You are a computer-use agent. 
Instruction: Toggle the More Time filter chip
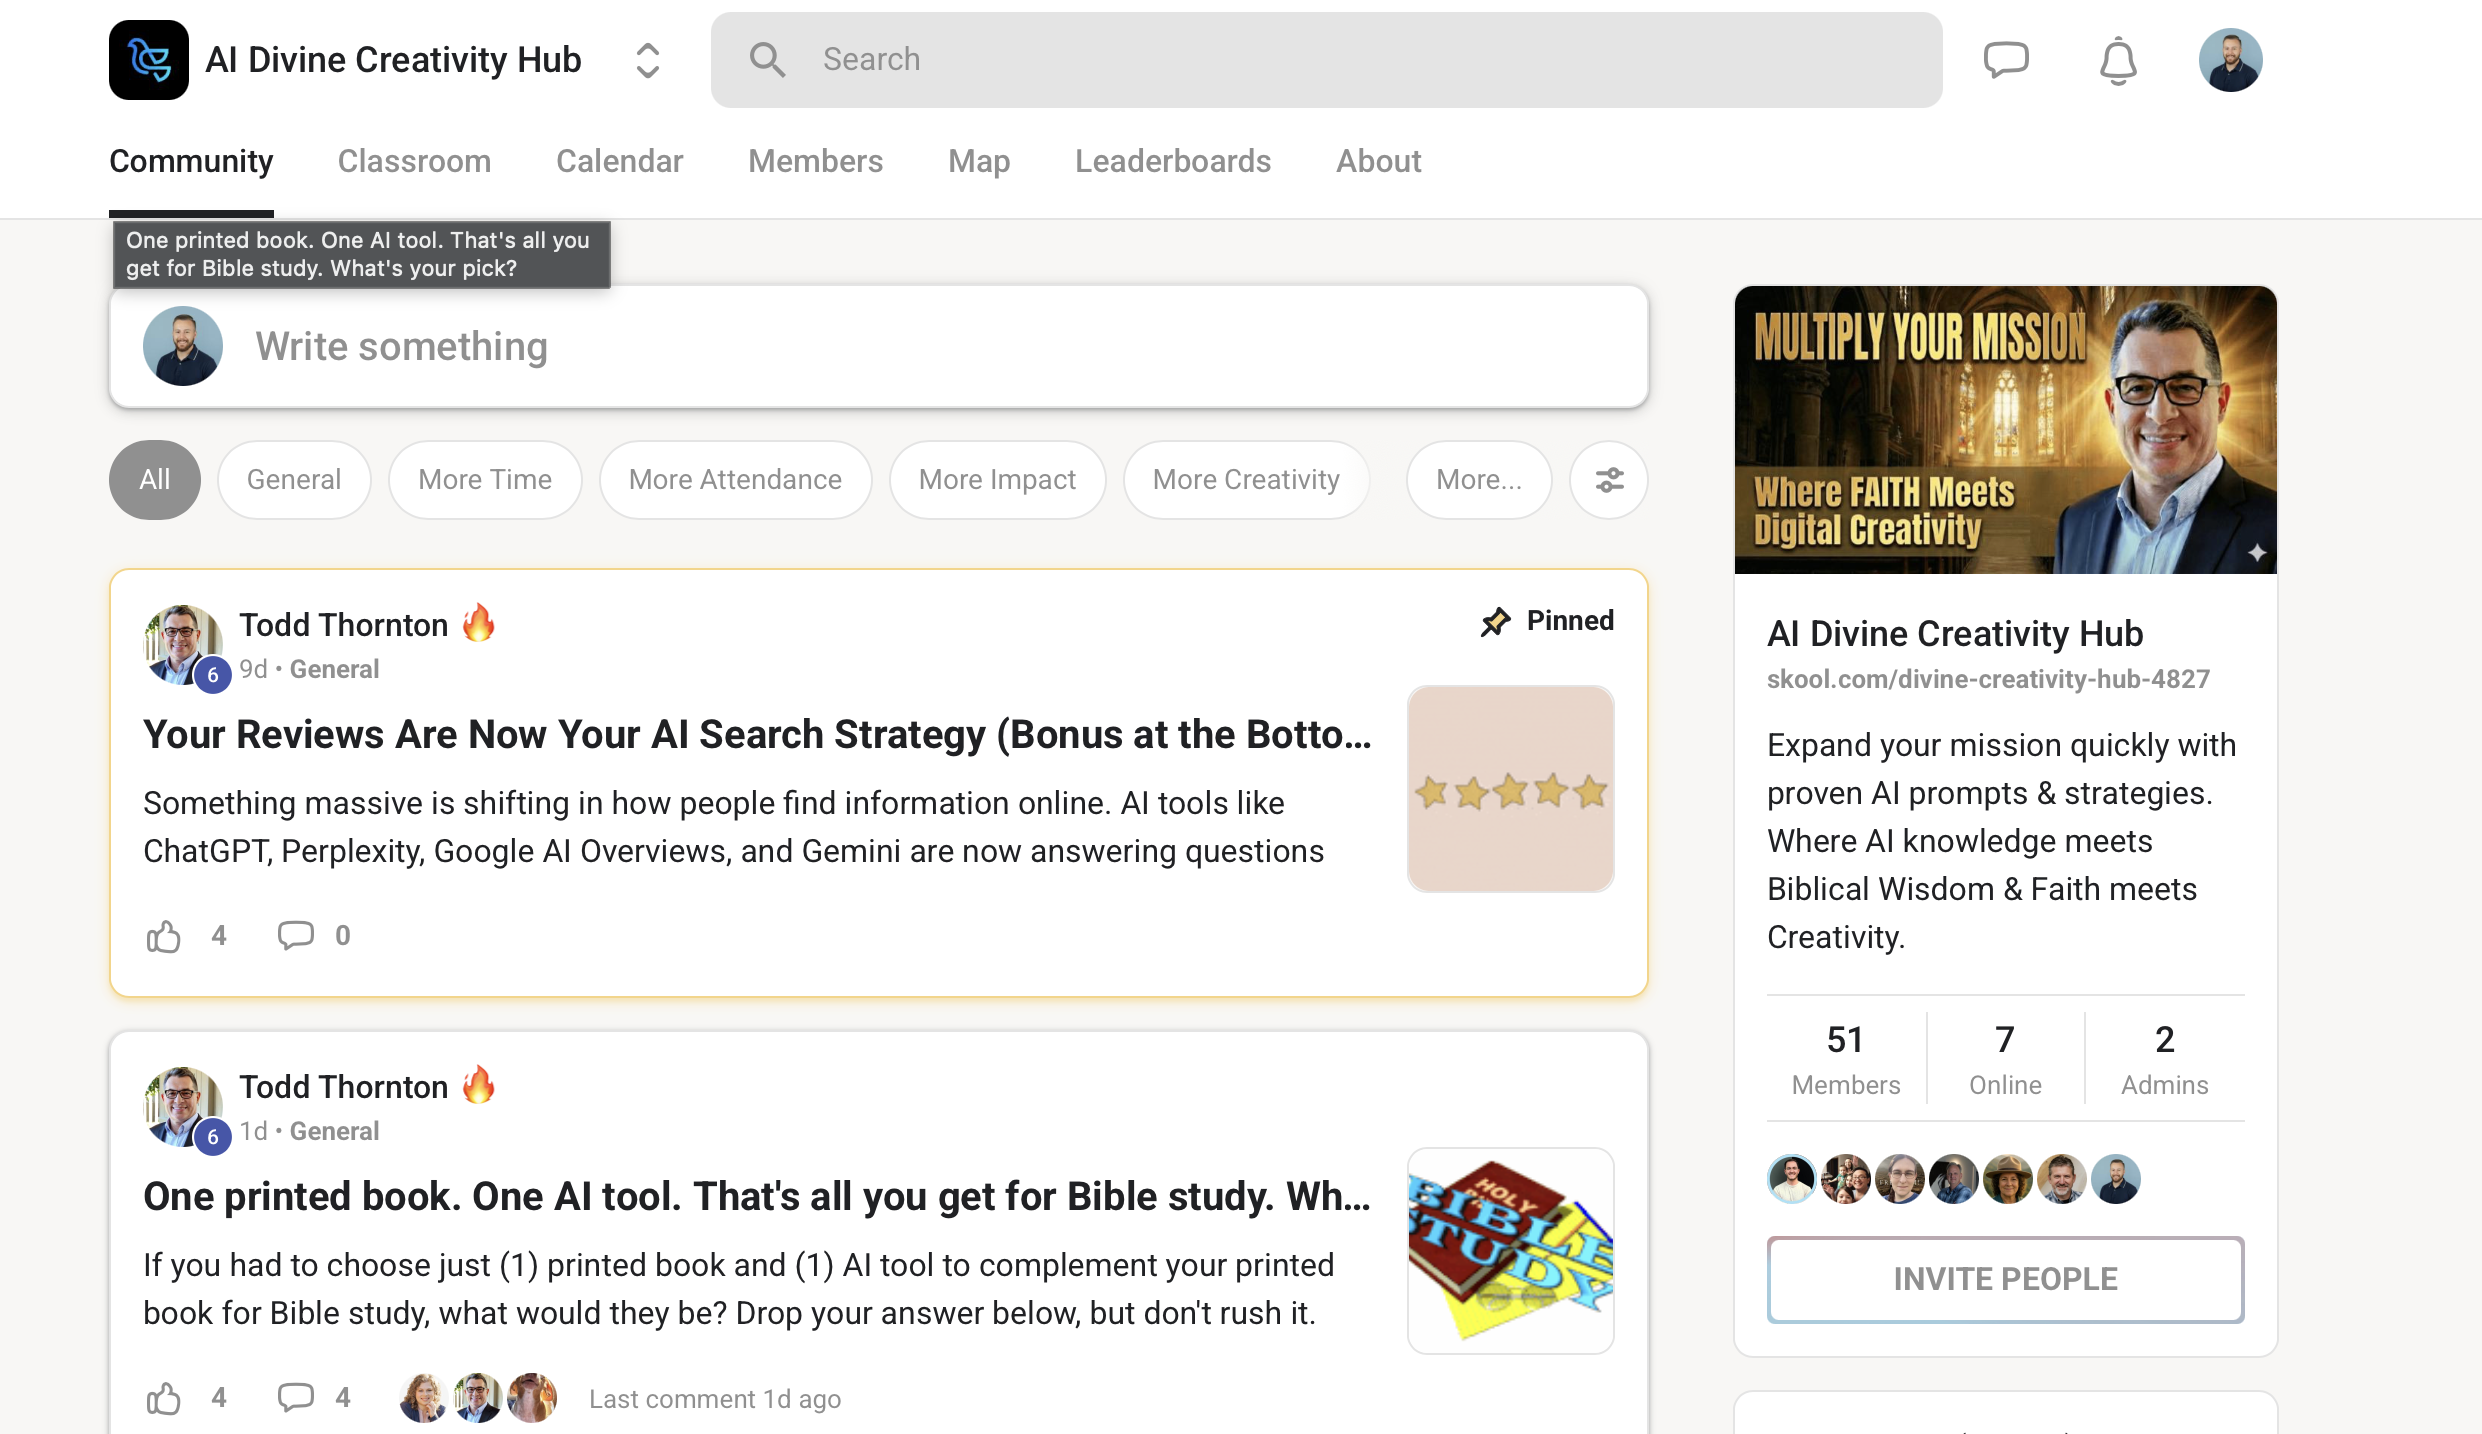coord(485,480)
